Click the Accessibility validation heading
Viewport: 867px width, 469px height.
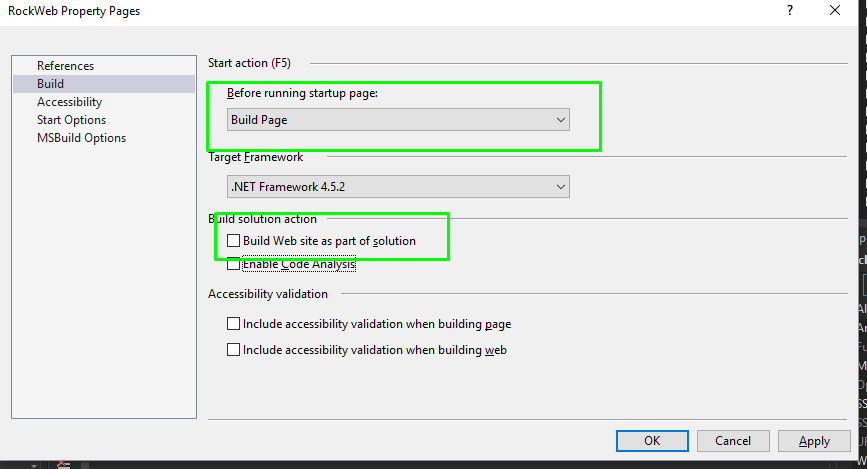coord(268,294)
